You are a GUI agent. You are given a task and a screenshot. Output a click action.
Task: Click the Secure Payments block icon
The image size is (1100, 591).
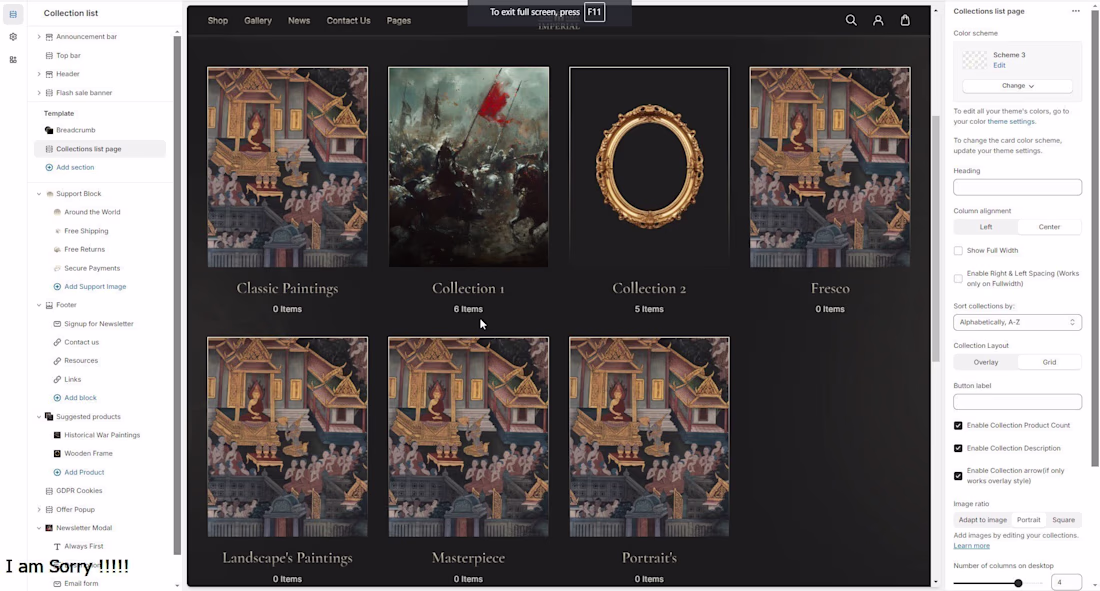click(58, 268)
